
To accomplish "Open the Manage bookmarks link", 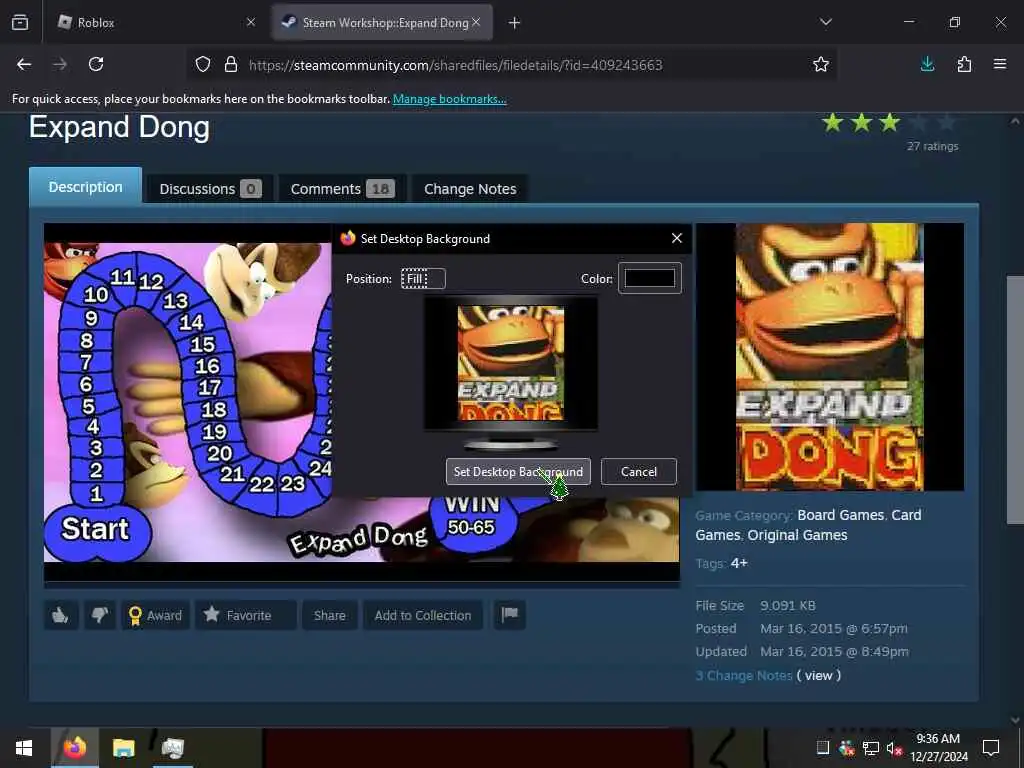I will pos(449,99).
